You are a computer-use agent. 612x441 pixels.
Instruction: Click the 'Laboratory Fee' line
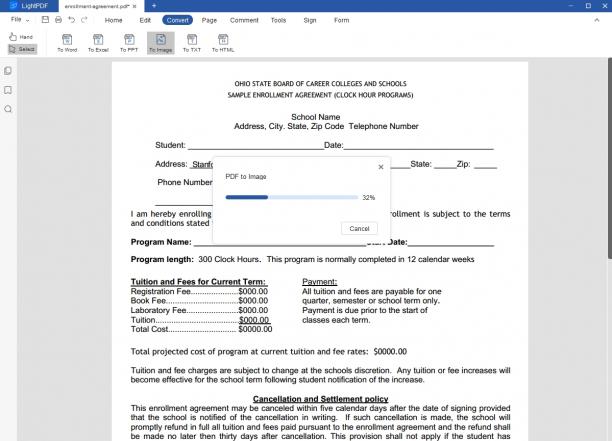pyautogui.click(x=199, y=310)
